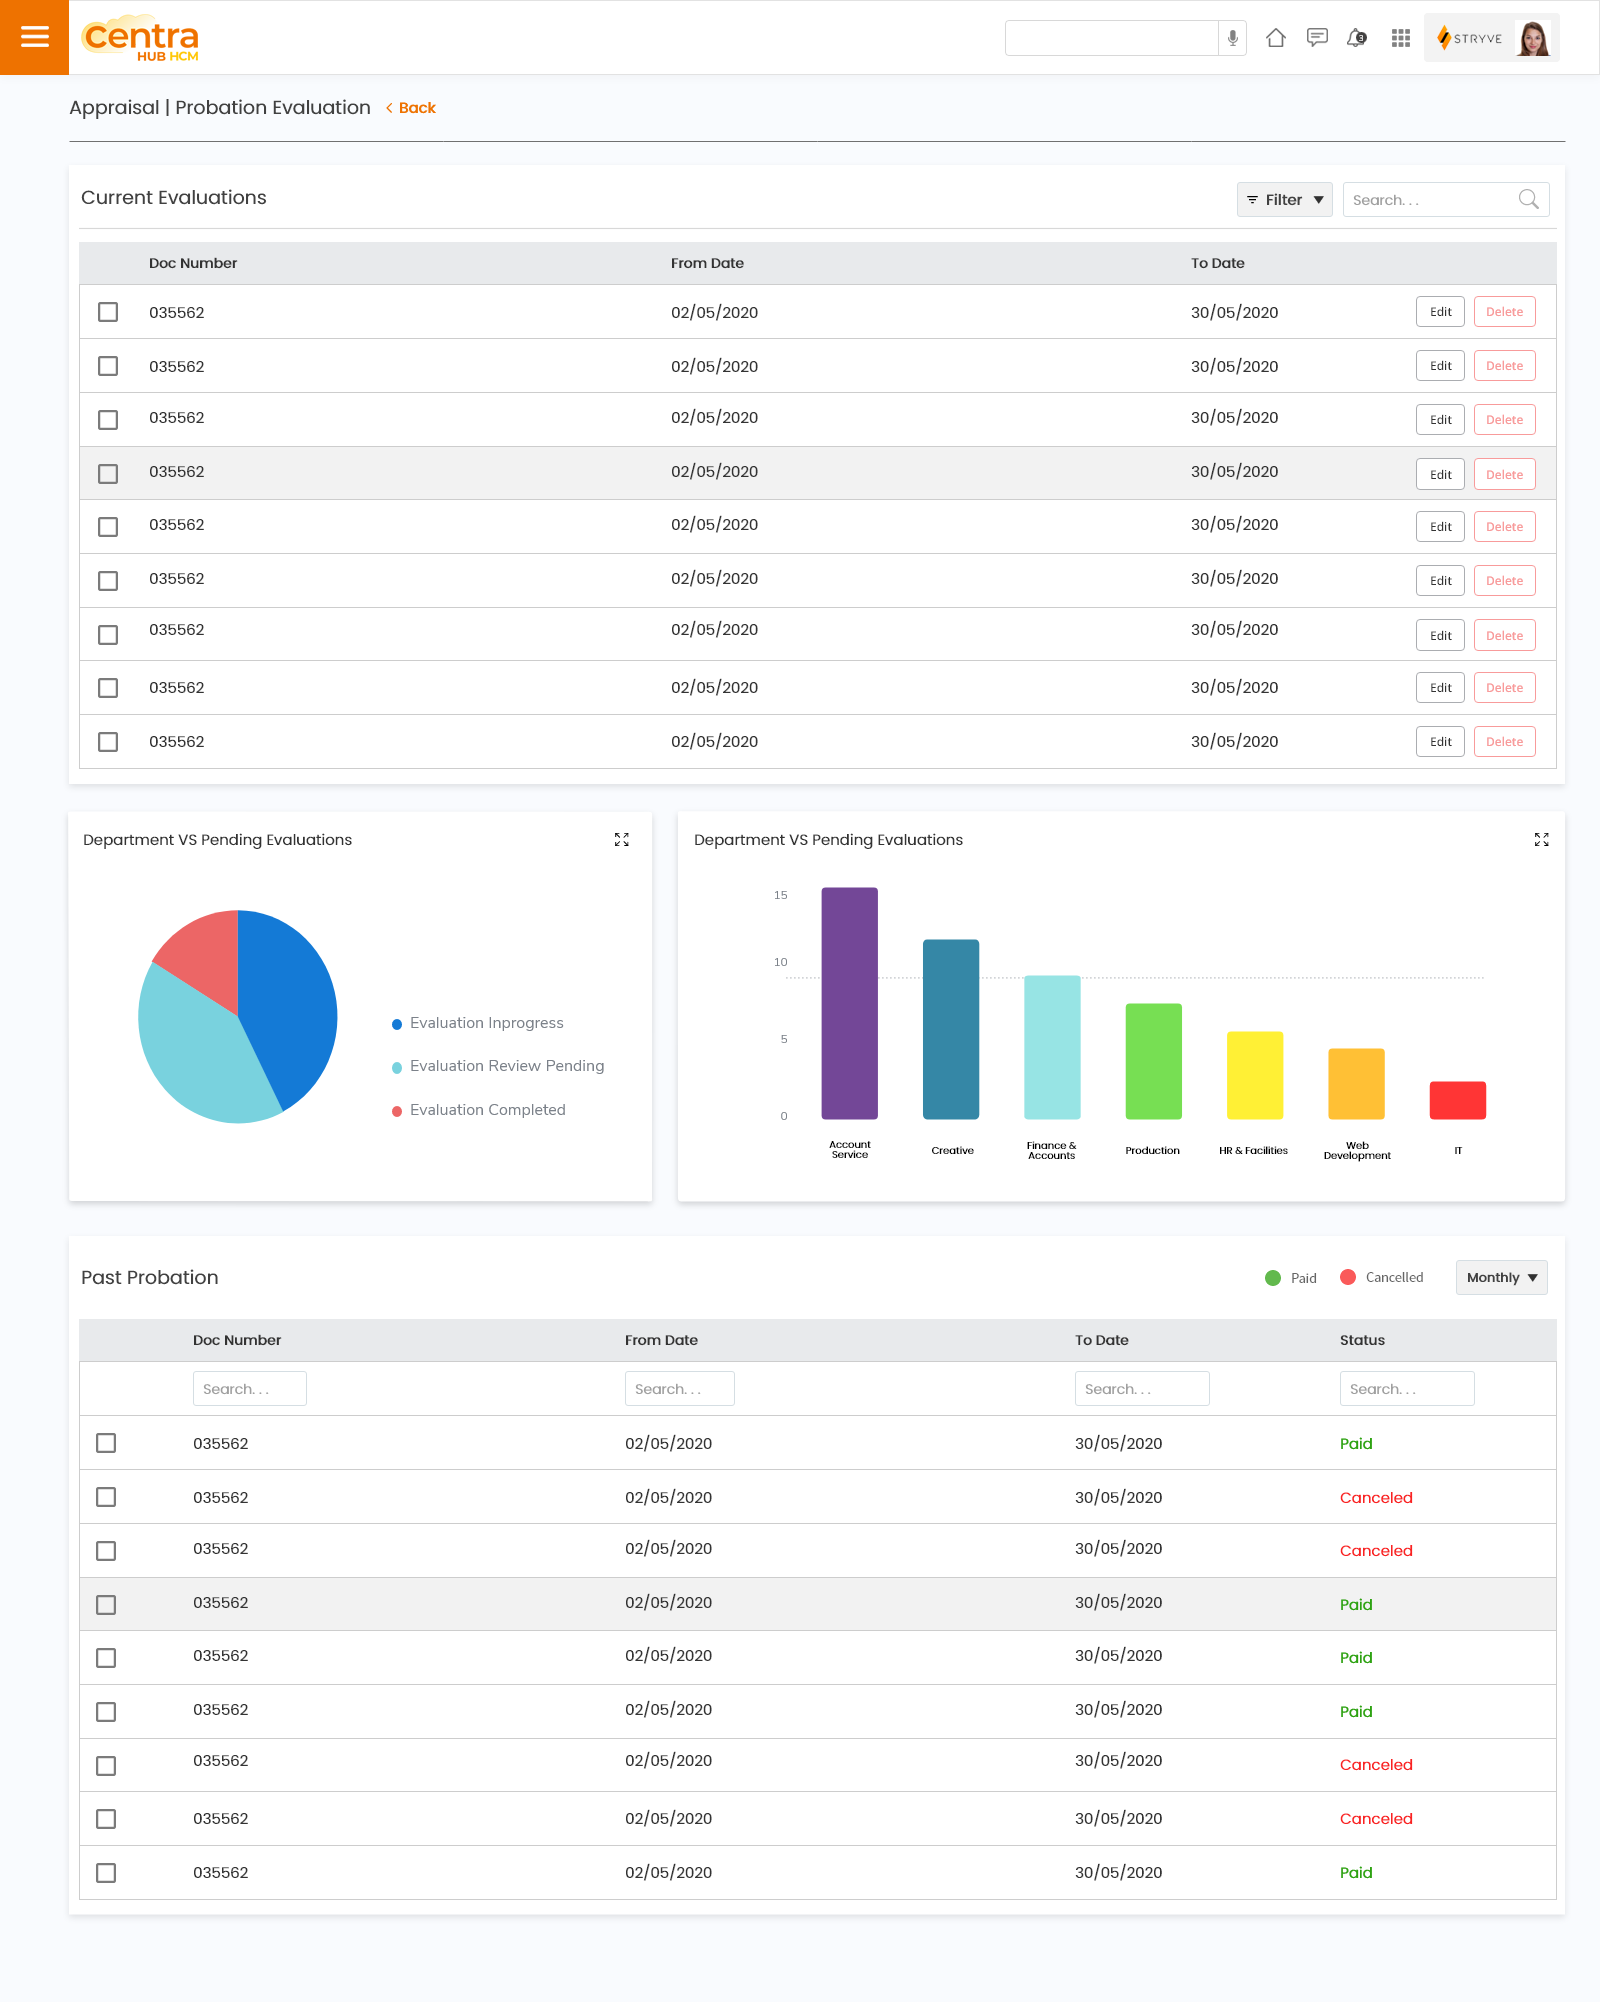Select the checkbox next to the Paid row
The height and width of the screenshot is (2002, 1600).
click(106, 1443)
